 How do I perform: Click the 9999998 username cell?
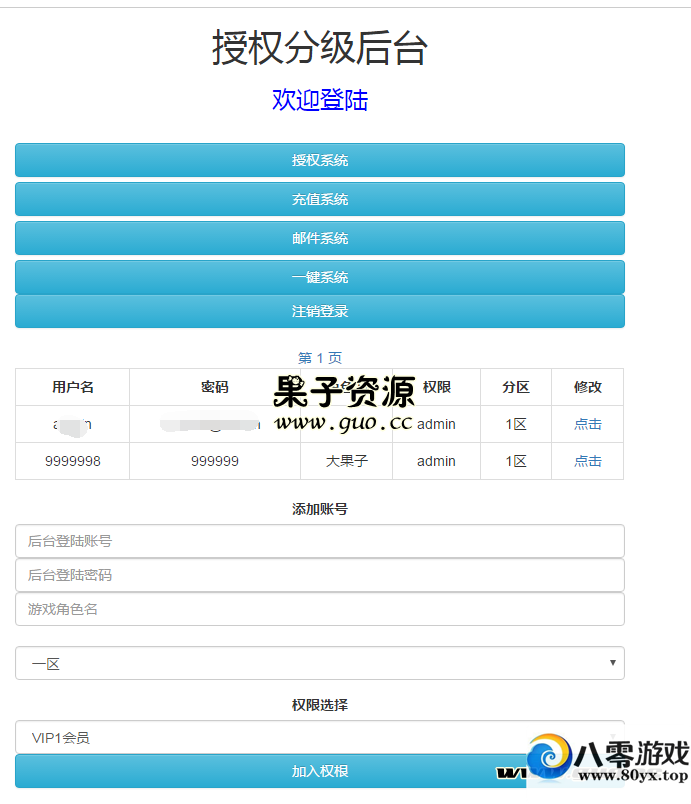click(x=73, y=461)
